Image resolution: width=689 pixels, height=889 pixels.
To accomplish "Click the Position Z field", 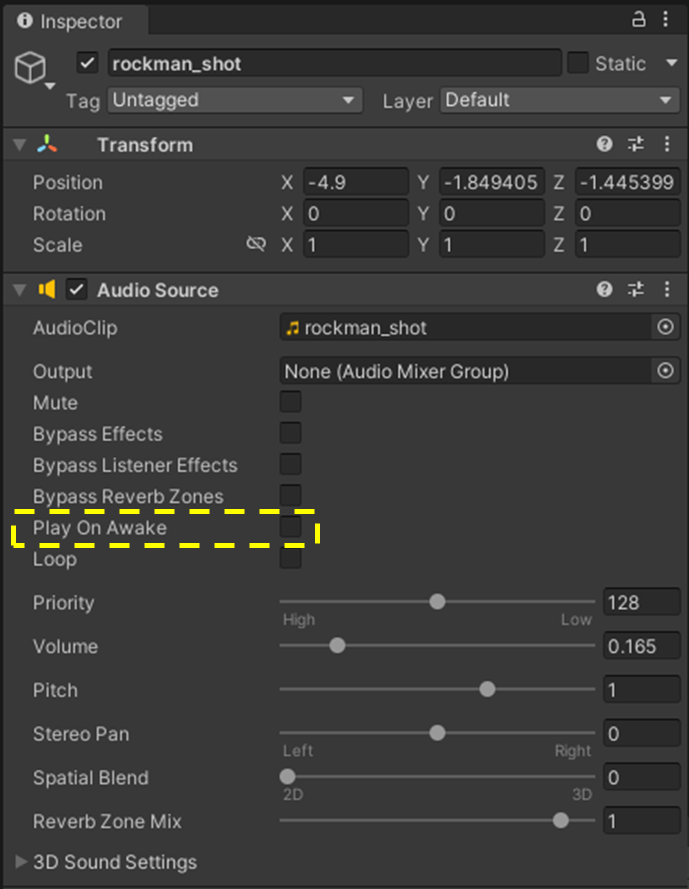I will click(628, 182).
